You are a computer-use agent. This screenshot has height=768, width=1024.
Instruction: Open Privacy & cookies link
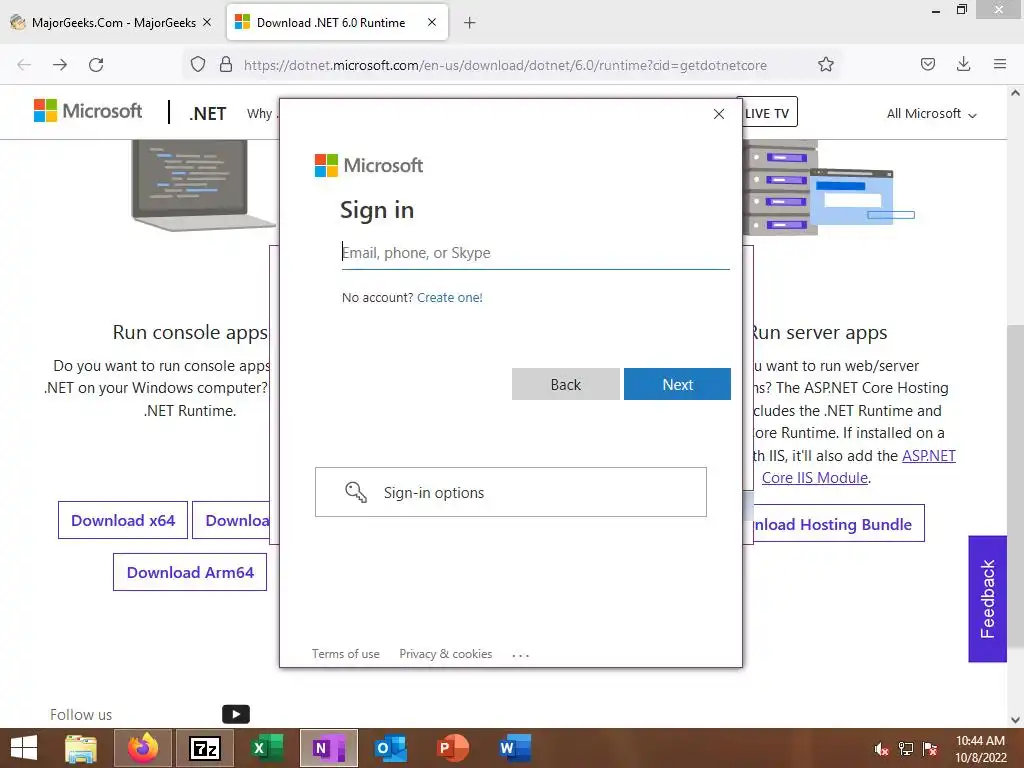(445, 654)
